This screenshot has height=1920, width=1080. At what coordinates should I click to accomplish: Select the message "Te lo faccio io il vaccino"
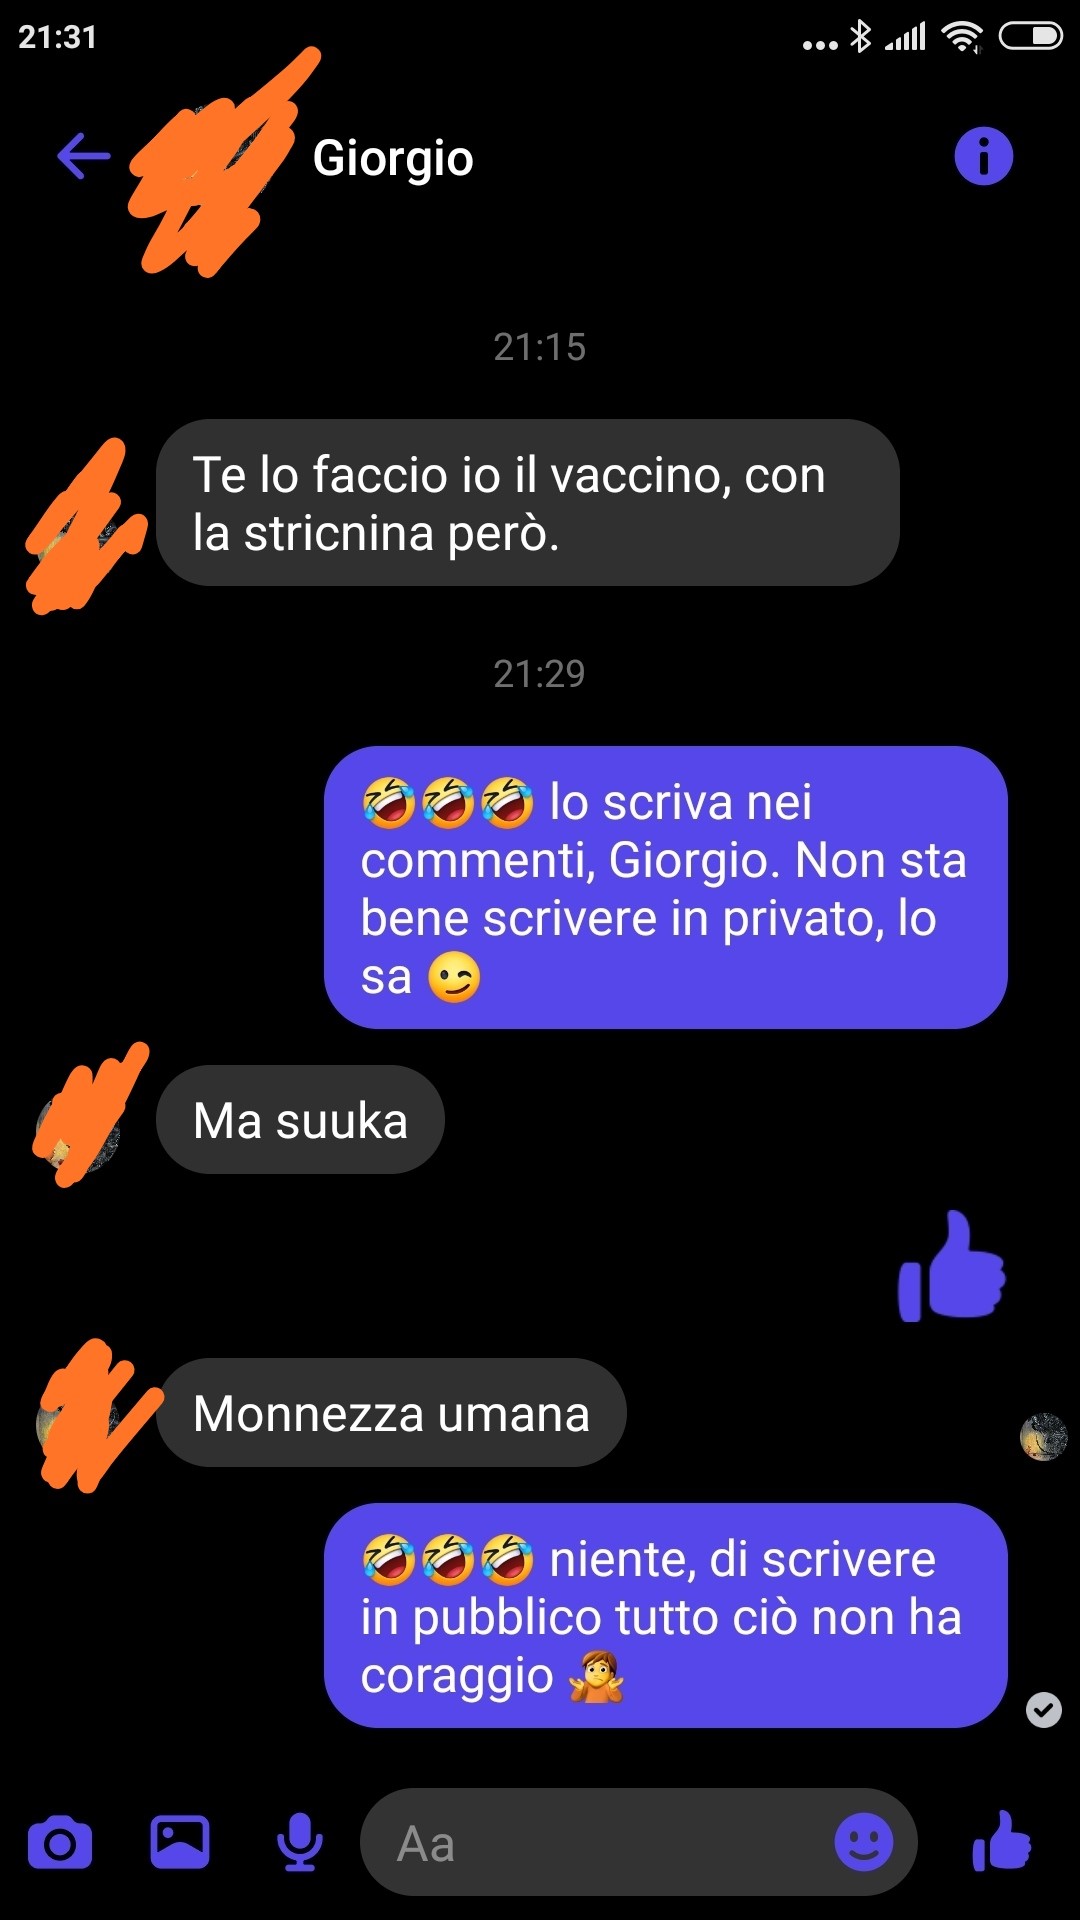tap(528, 503)
